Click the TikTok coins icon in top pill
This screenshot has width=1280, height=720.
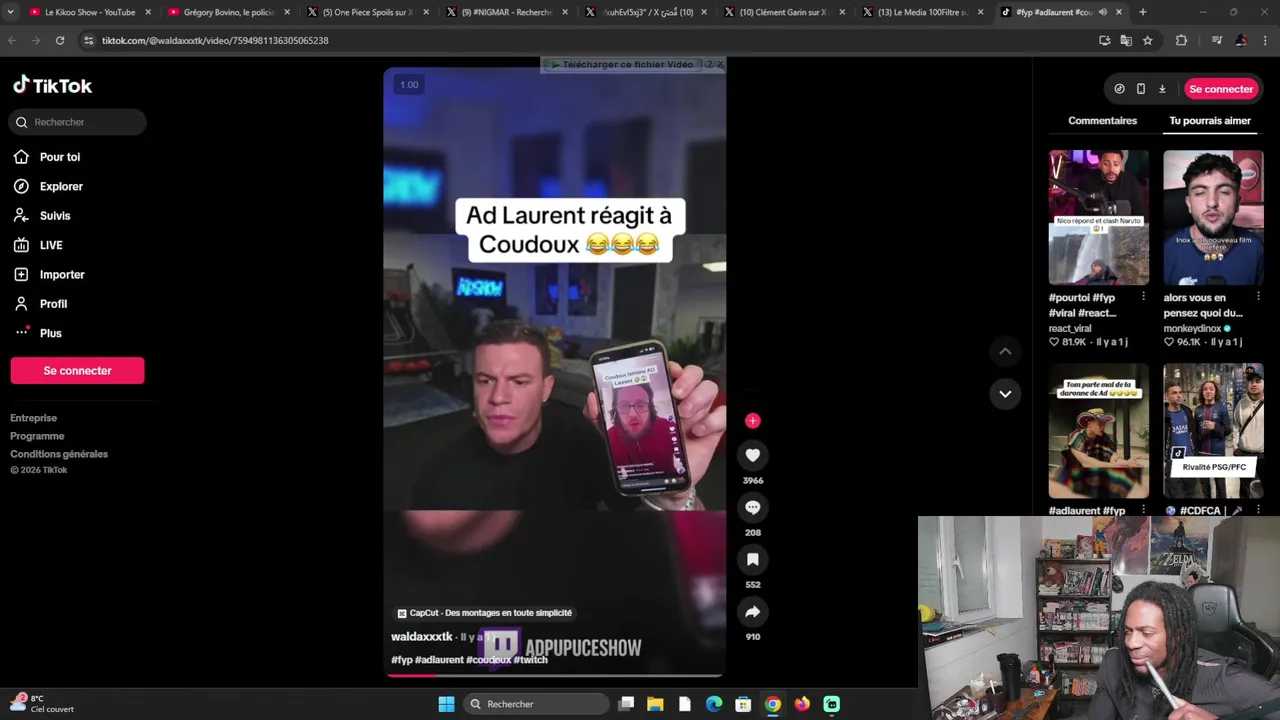tap(1119, 89)
